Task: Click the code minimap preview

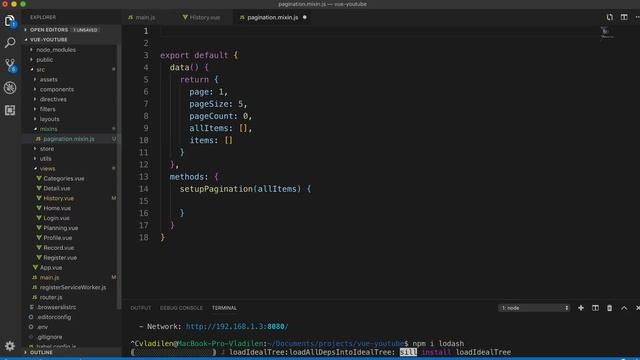Action: [x=607, y=32]
